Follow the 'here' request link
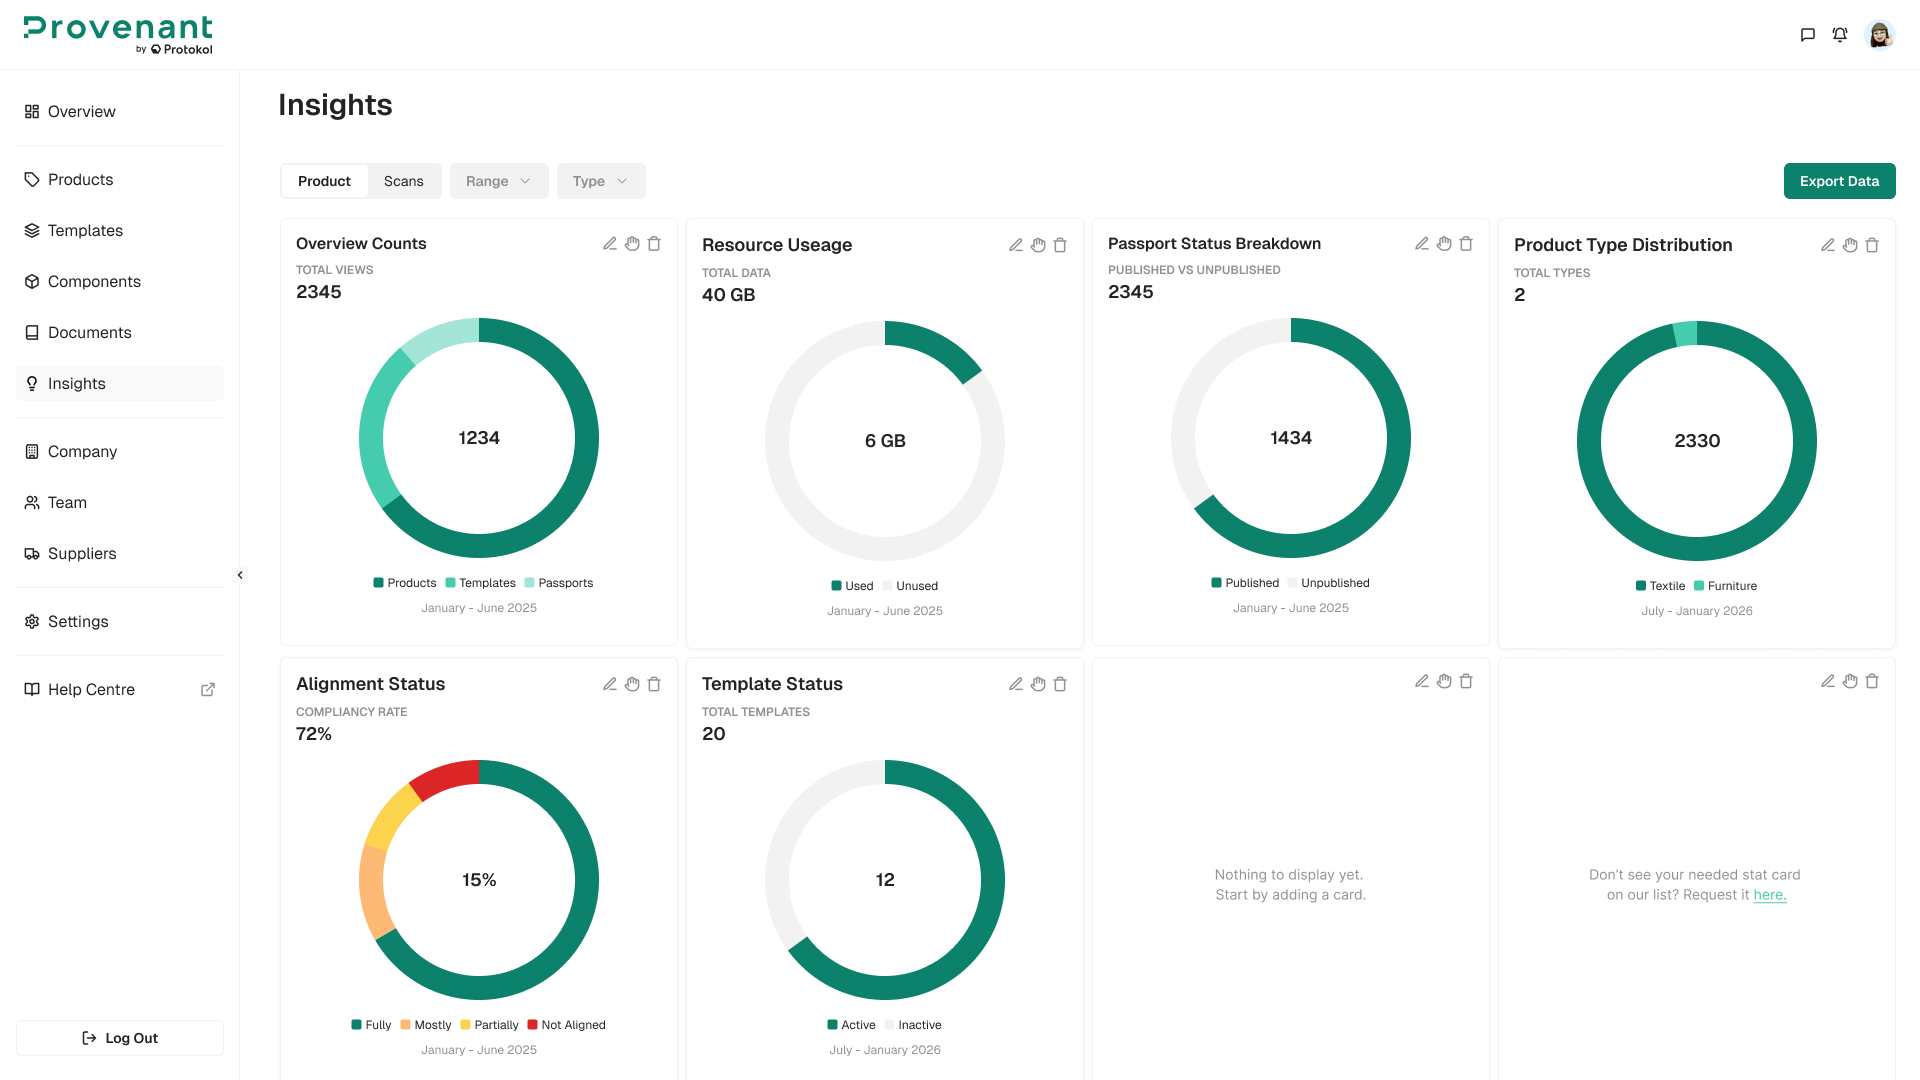 [x=1770, y=895]
